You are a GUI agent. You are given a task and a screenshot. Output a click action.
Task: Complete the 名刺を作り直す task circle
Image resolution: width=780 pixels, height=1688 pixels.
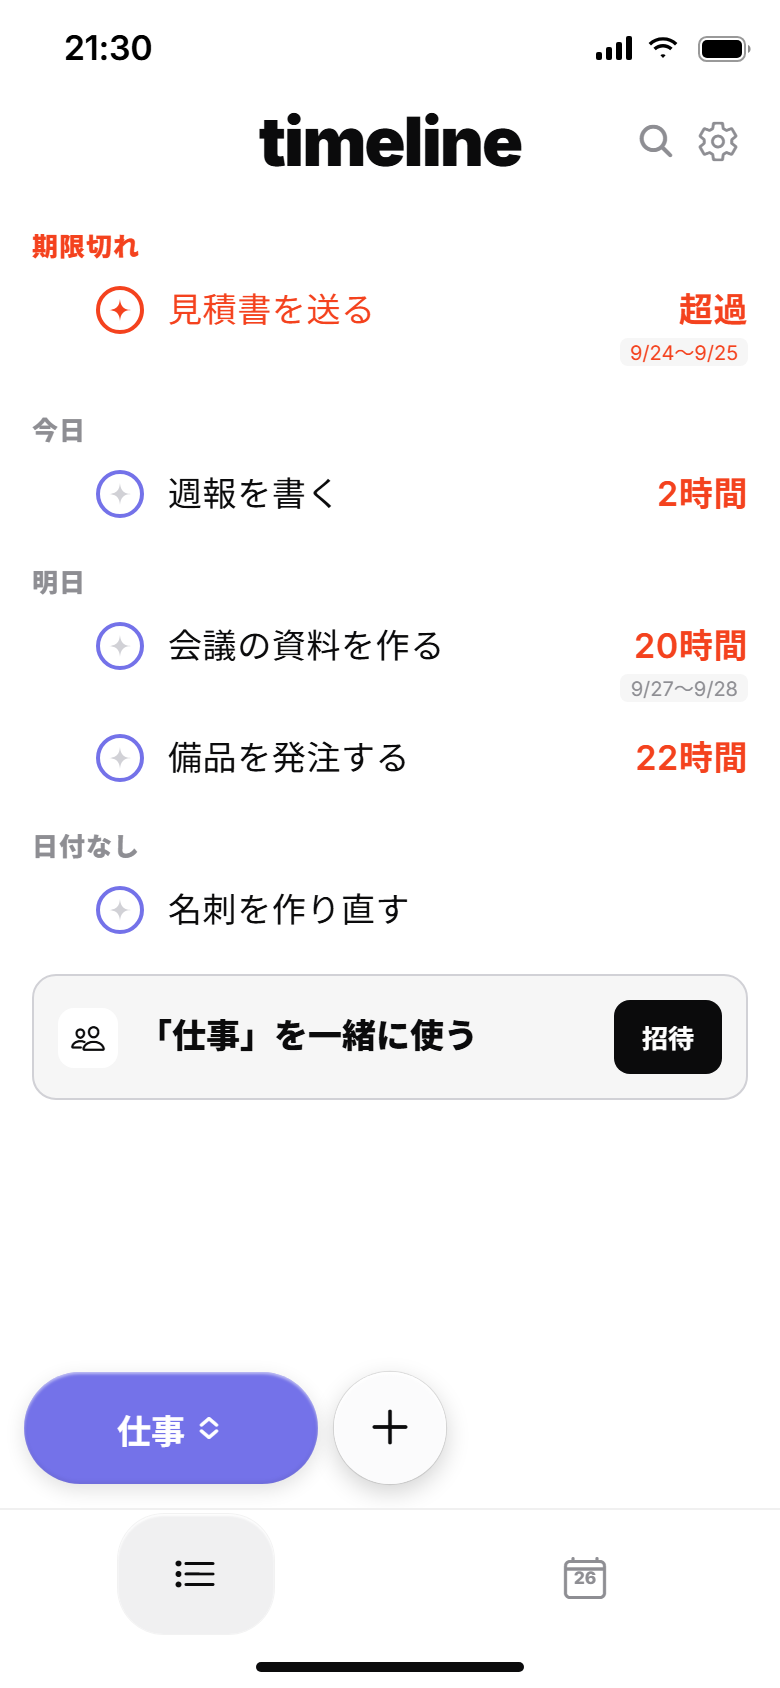coord(120,910)
